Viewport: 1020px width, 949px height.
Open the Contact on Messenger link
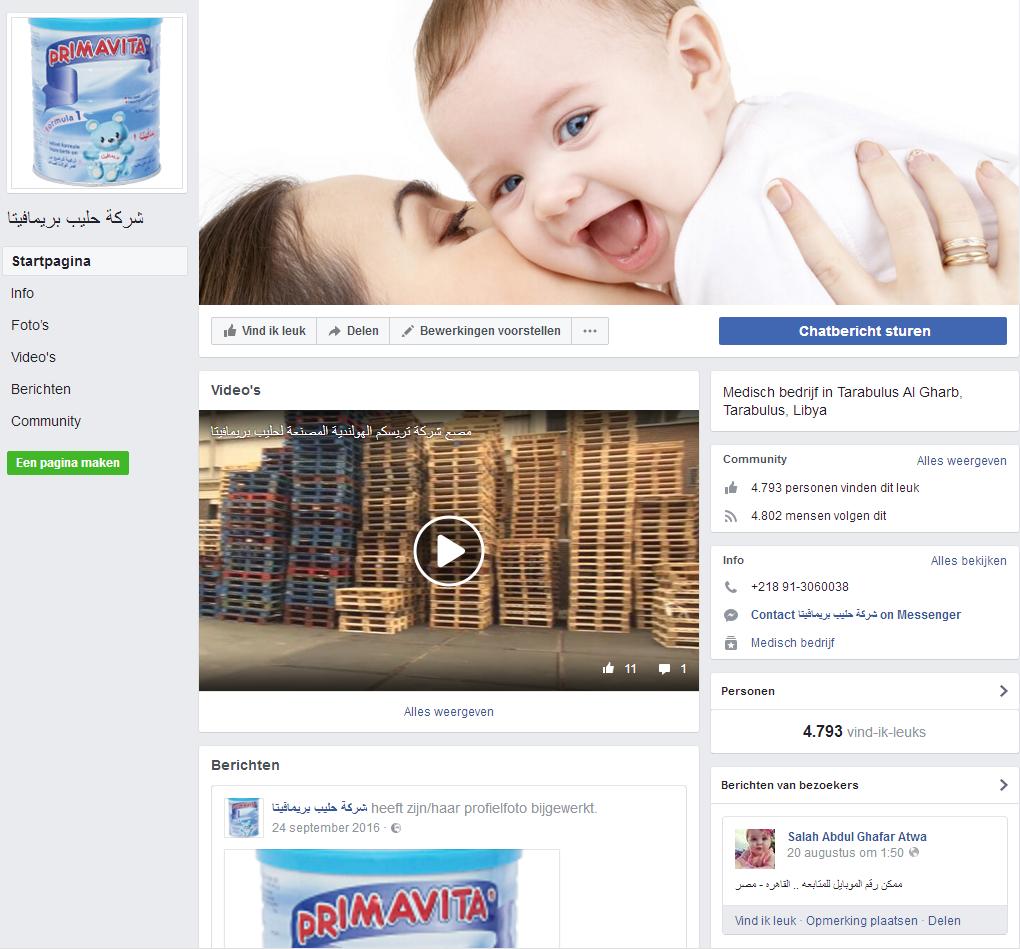[855, 615]
